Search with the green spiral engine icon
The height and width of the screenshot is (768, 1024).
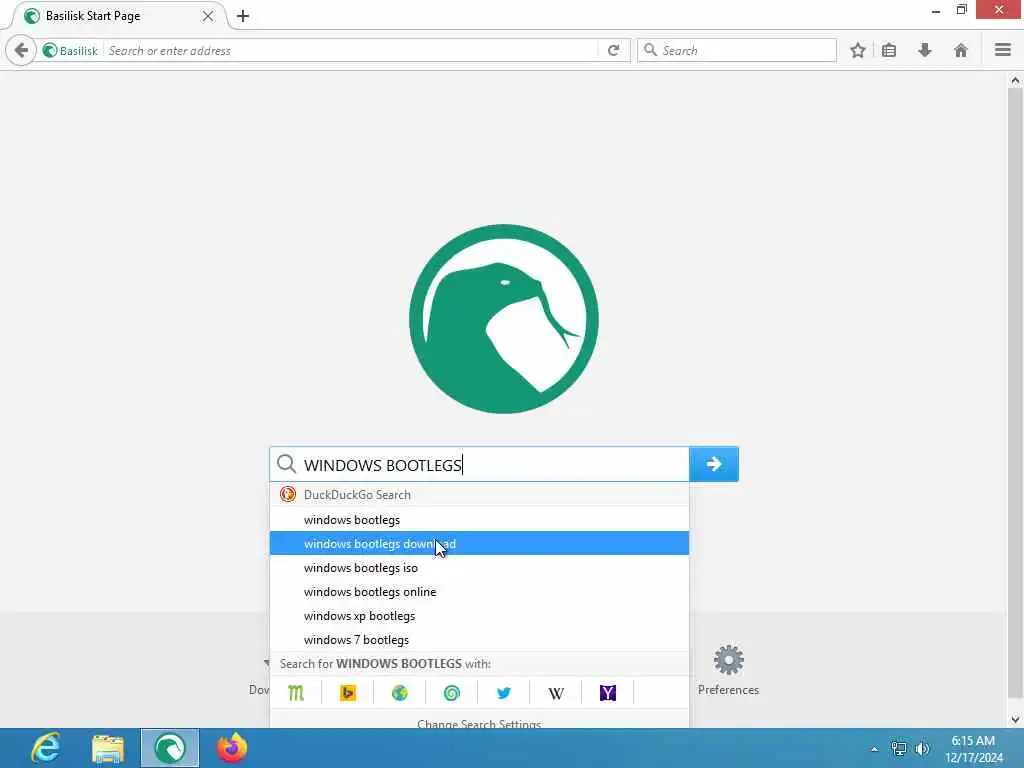tap(452, 693)
